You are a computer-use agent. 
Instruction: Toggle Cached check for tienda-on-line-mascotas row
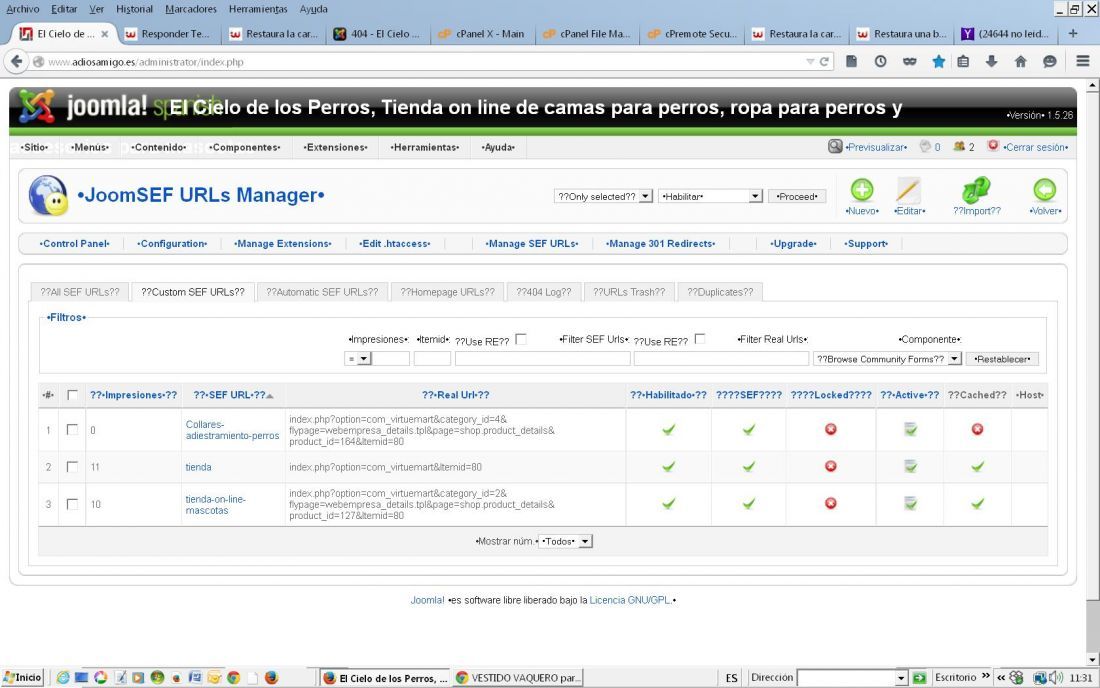coord(977,504)
